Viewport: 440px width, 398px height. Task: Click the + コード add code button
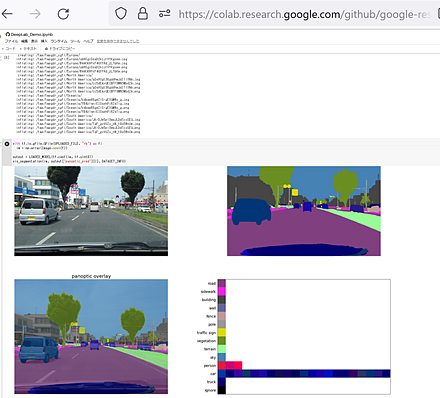(9, 49)
